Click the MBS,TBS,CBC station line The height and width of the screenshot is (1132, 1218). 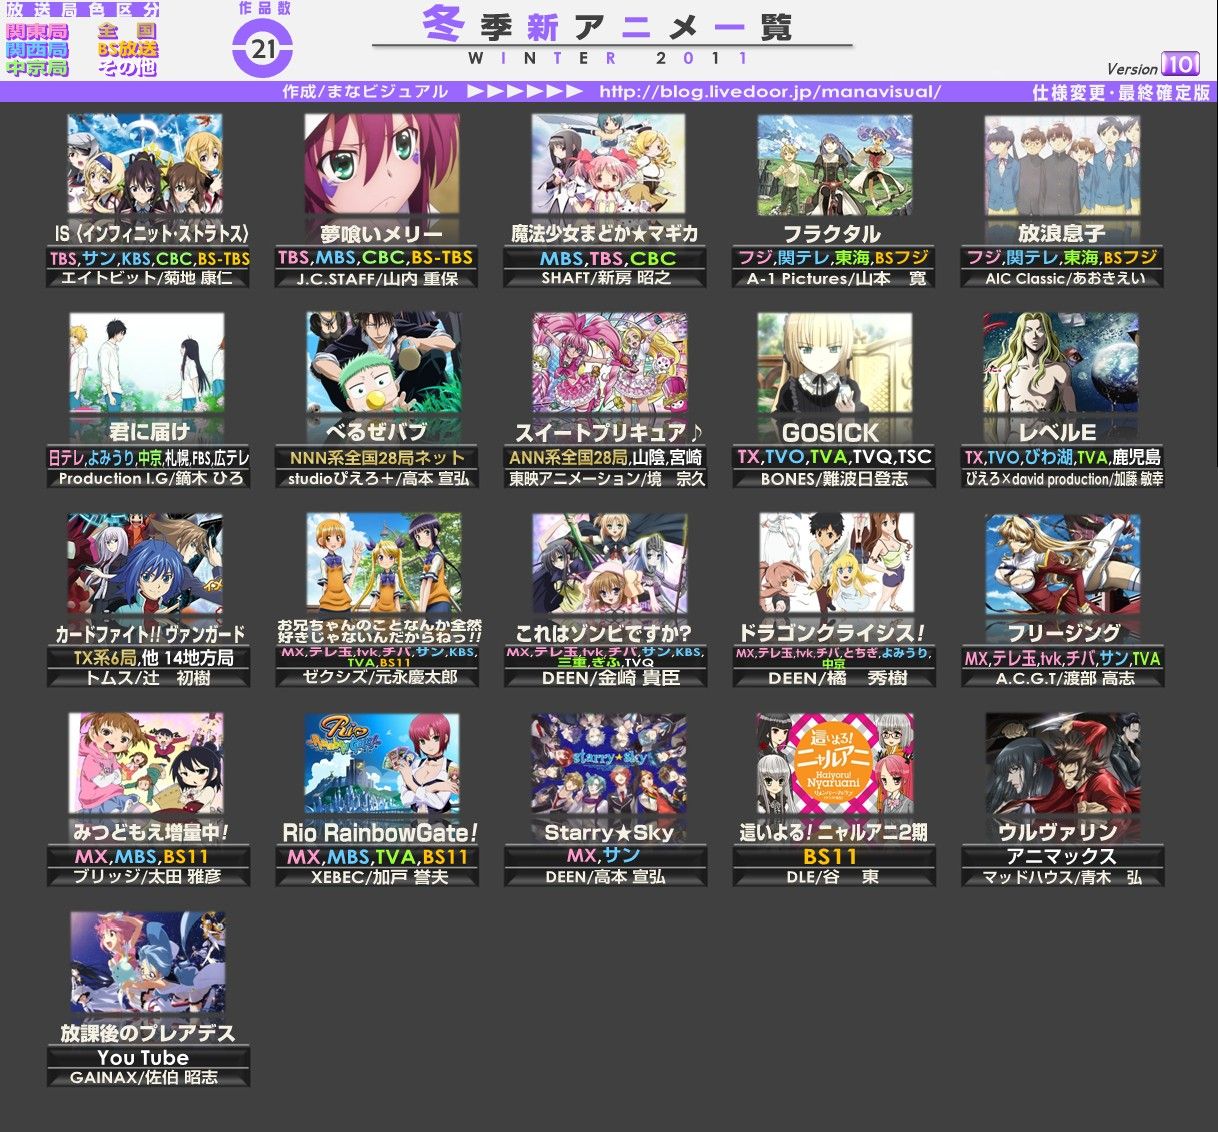(608, 257)
